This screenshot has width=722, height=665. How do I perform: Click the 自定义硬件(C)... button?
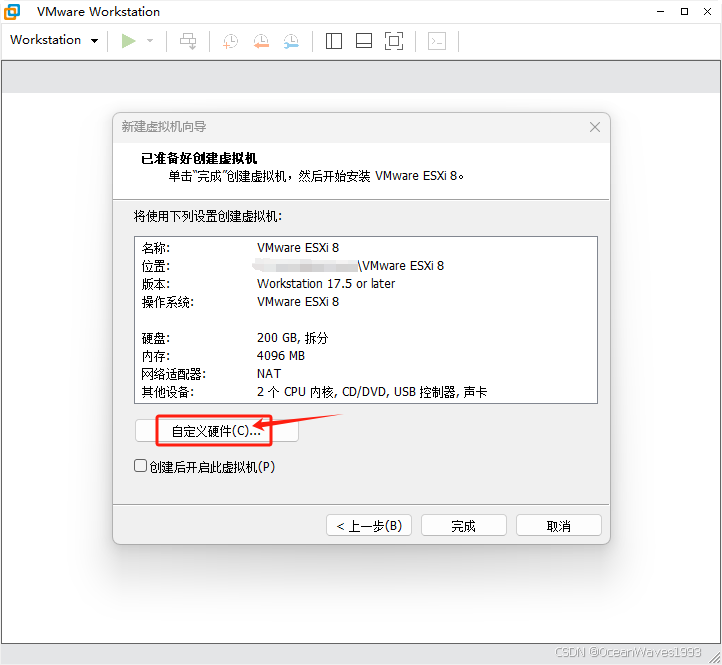pyautogui.click(x=216, y=431)
